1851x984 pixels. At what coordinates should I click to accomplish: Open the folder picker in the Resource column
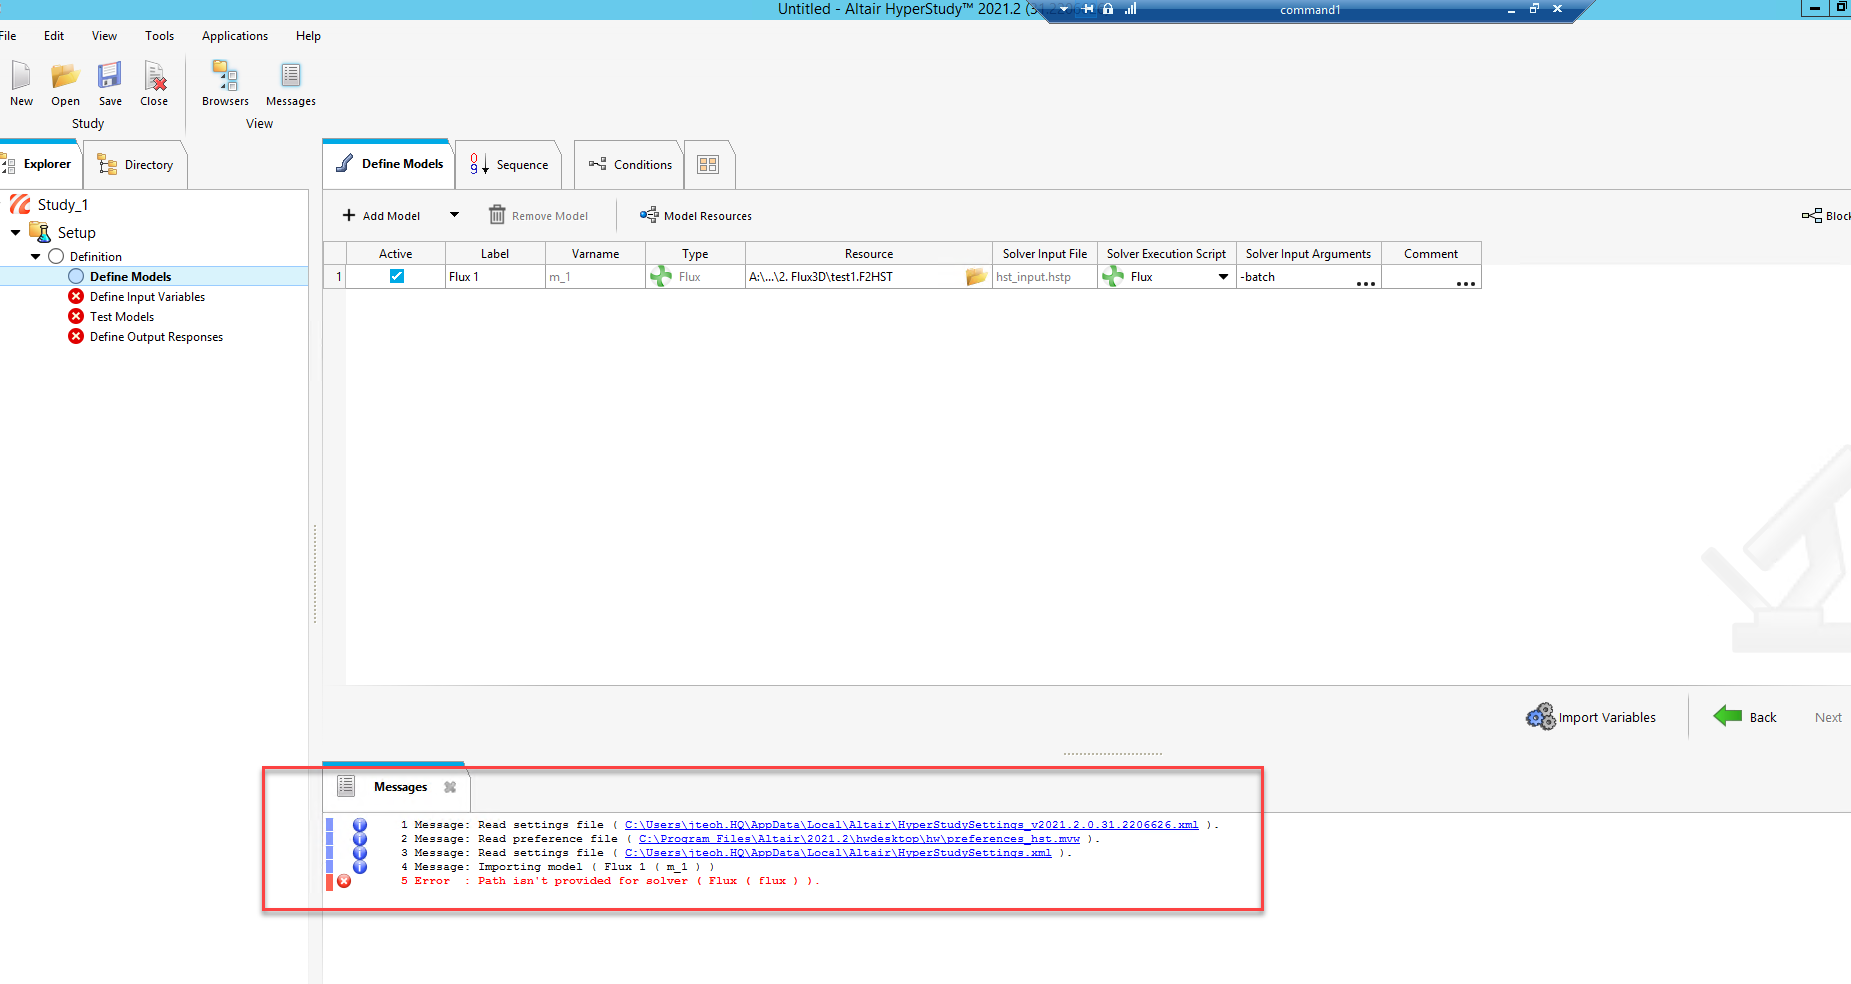[975, 277]
